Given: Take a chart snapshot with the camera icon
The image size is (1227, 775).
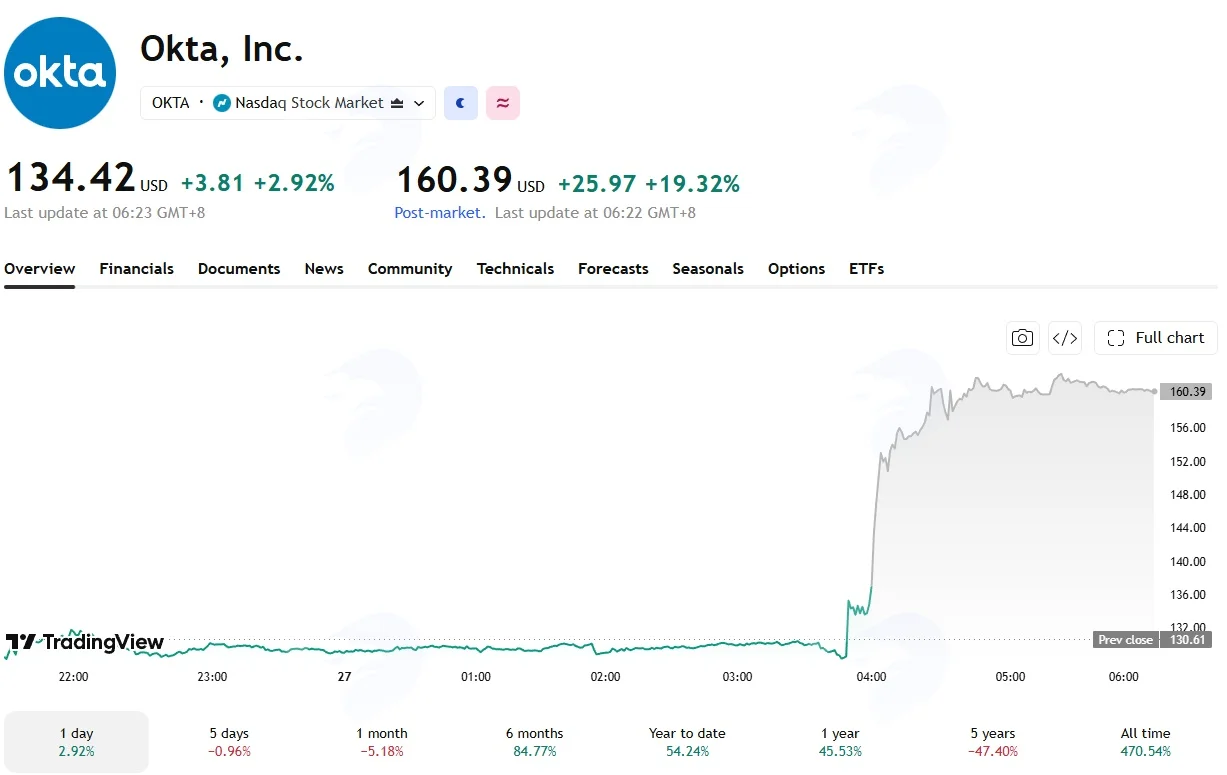Looking at the screenshot, I should (x=1022, y=338).
